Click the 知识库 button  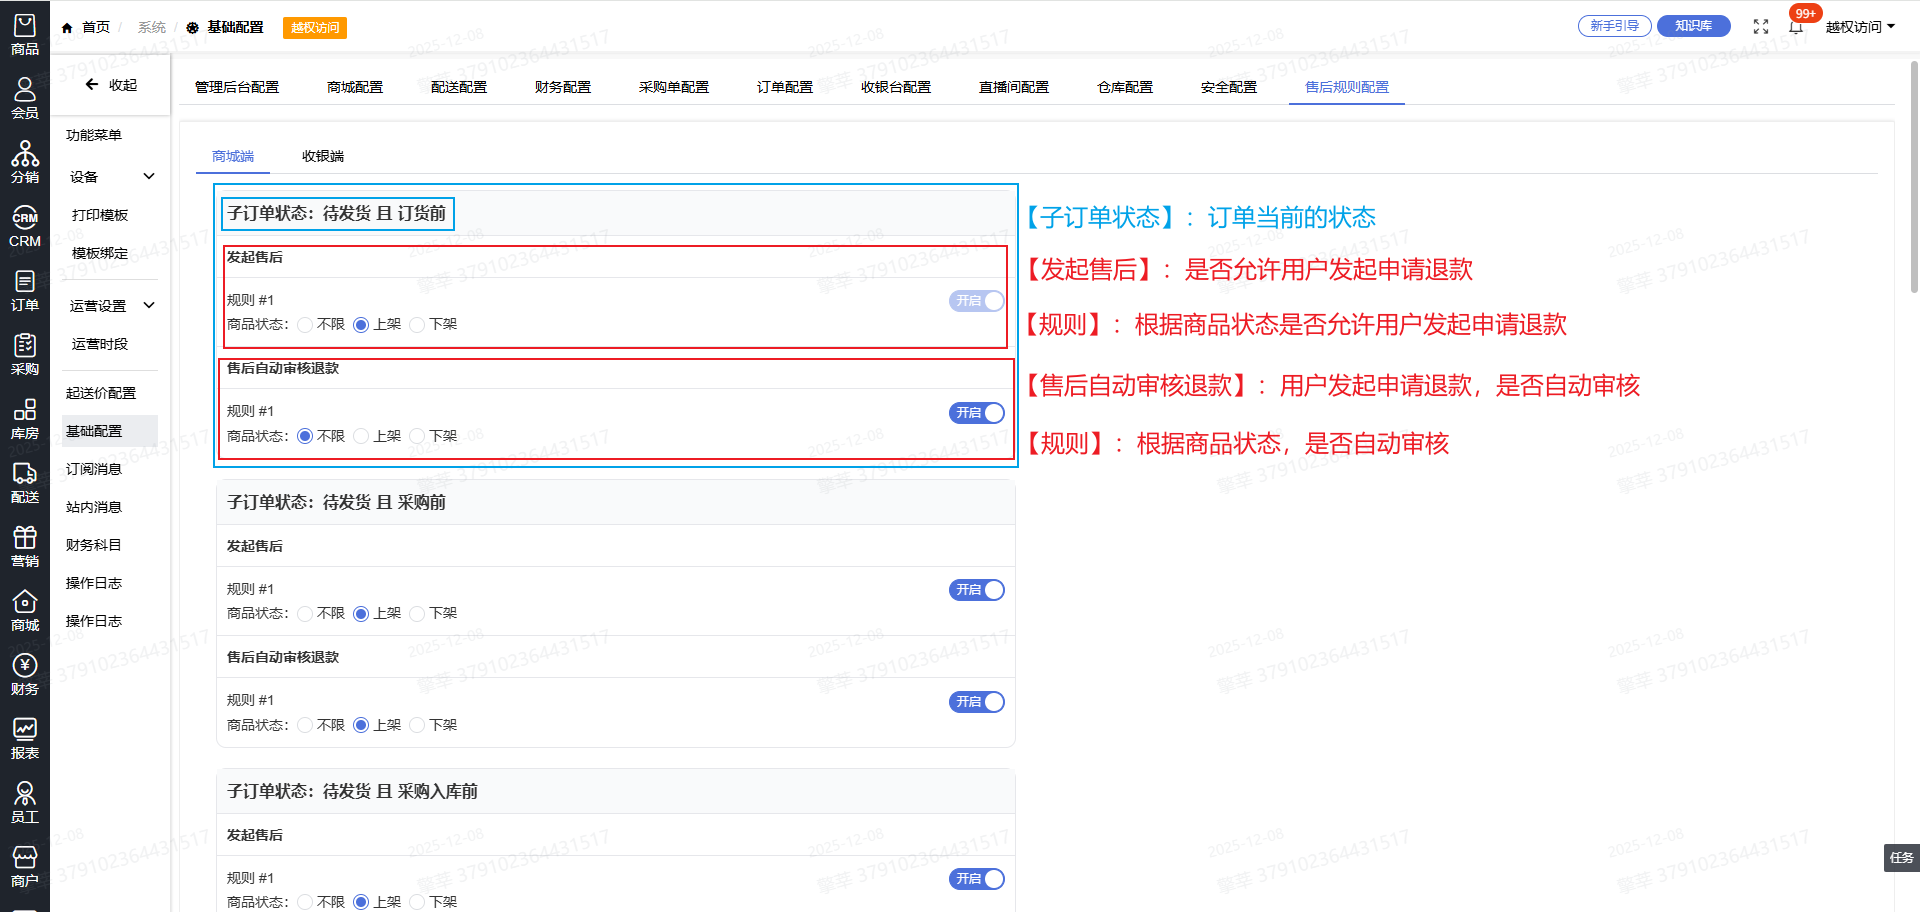(1693, 26)
